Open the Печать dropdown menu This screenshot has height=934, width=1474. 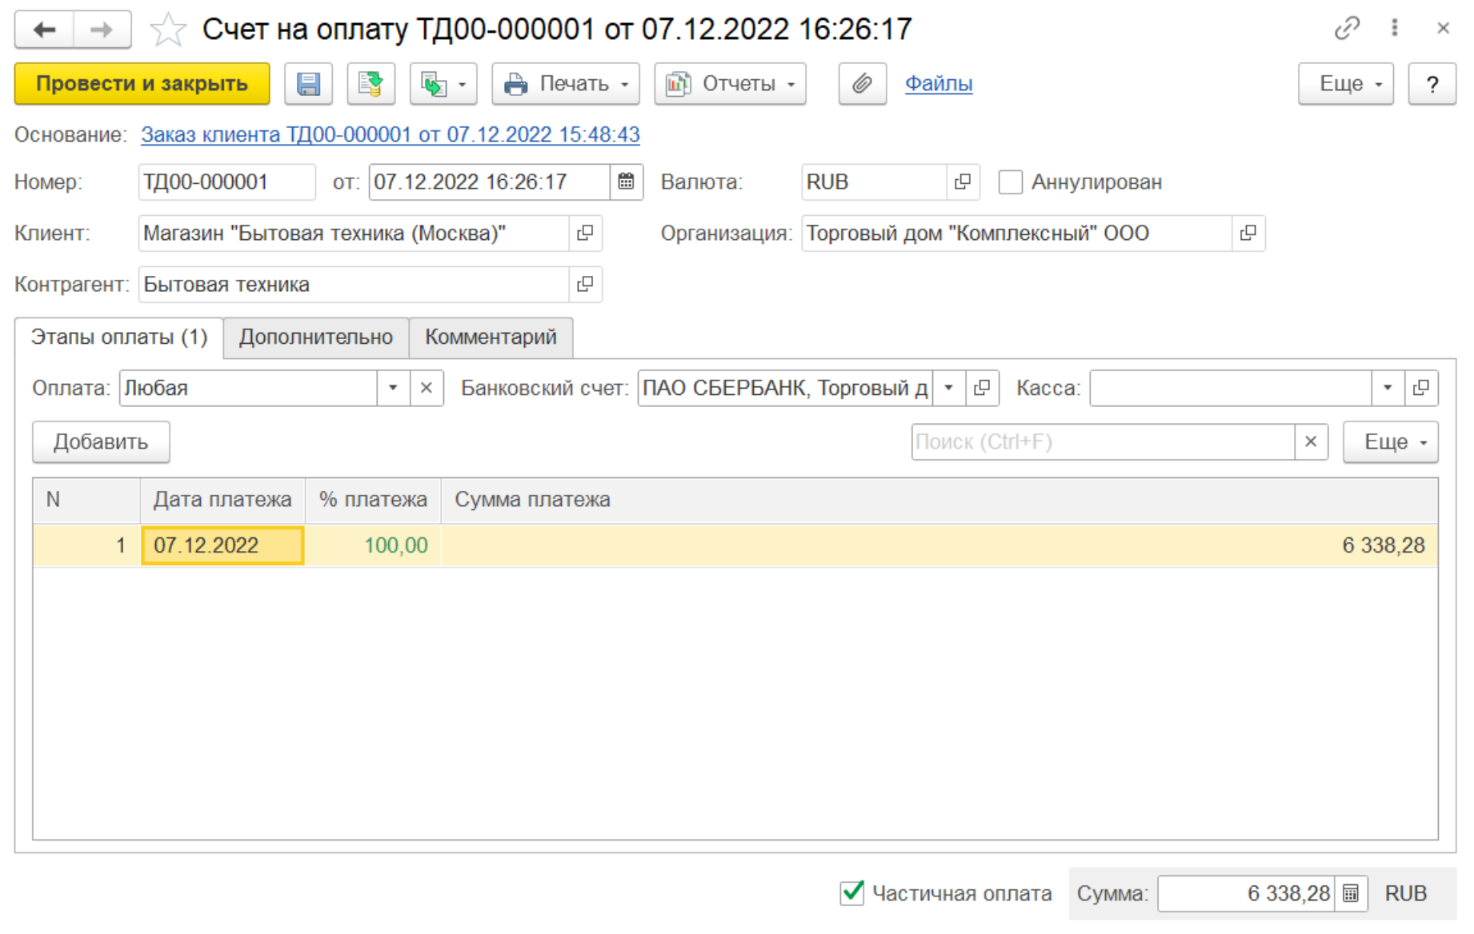tap(567, 84)
